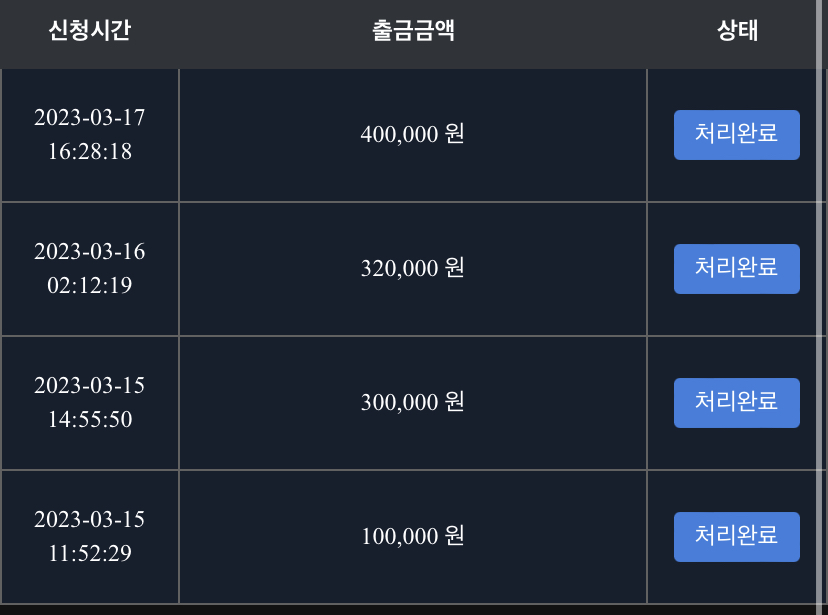Select the 02:12:19 time text
Viewport: 828px width, 615px height.
tap(90, 286)
